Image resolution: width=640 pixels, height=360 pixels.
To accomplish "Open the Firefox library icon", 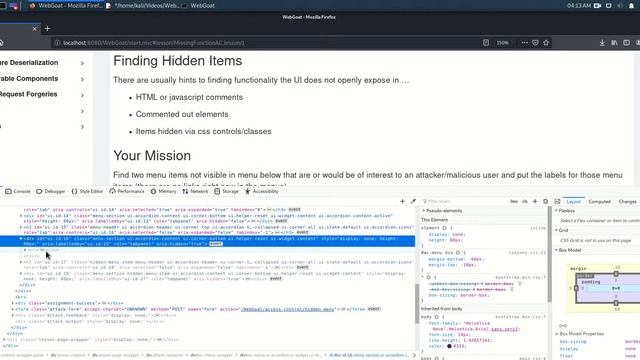I will [614, 43].
